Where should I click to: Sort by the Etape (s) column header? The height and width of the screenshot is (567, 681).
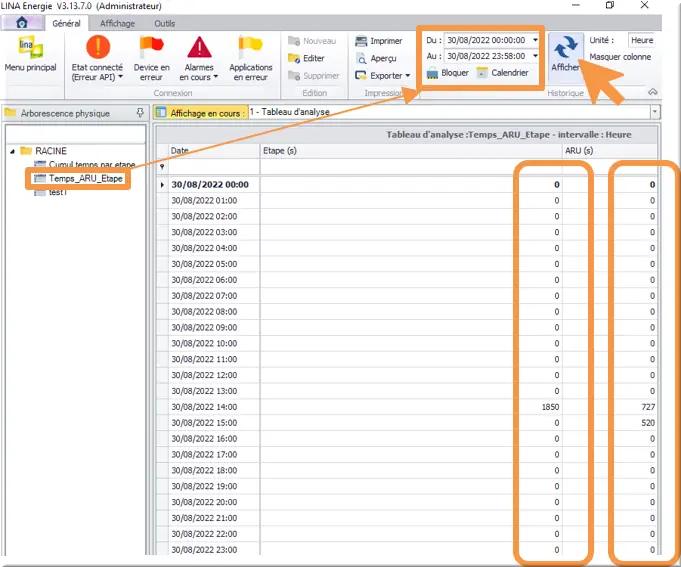410,151
